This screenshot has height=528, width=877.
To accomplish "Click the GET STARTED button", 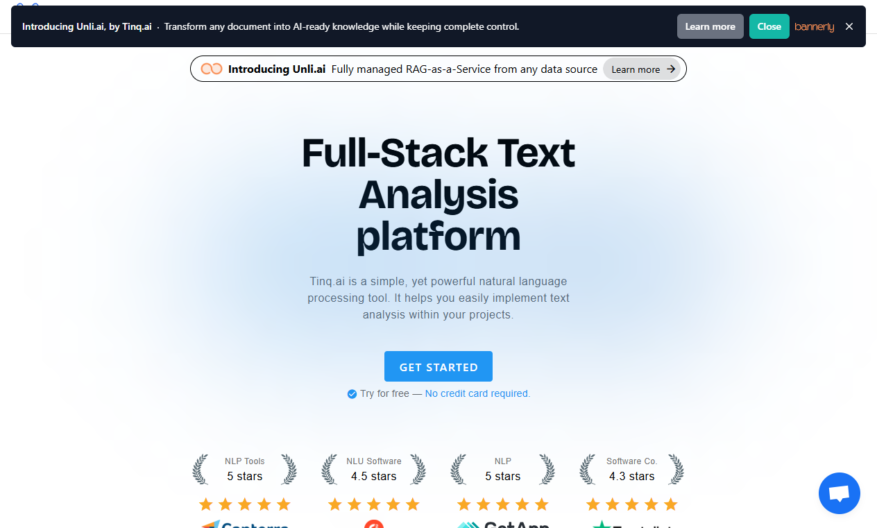I will coord(438,366).
